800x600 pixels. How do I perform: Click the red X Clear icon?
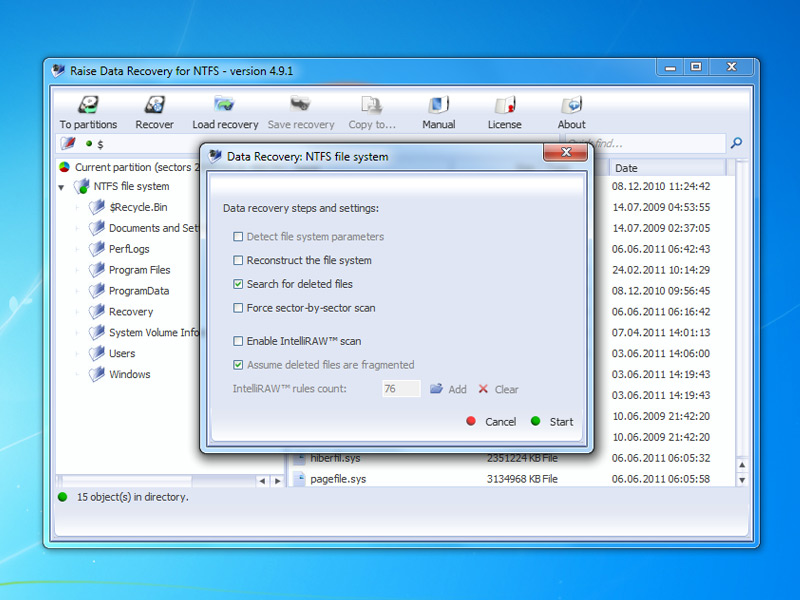483,389
